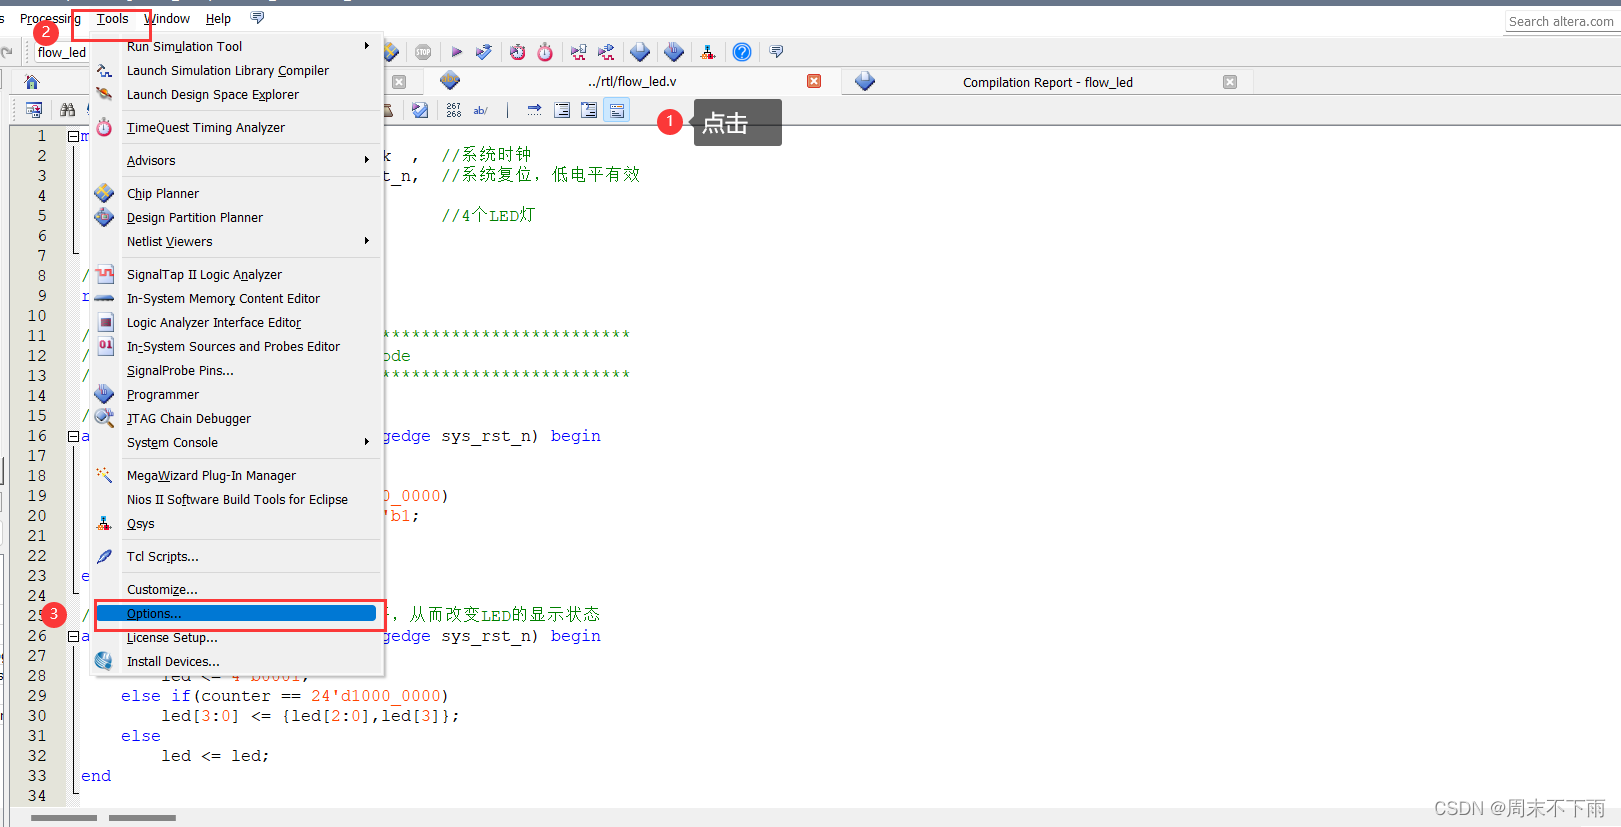Toggle line numbers with 267/268 icon
This screenshot has width=1621, height=827.
pos(454,110)
